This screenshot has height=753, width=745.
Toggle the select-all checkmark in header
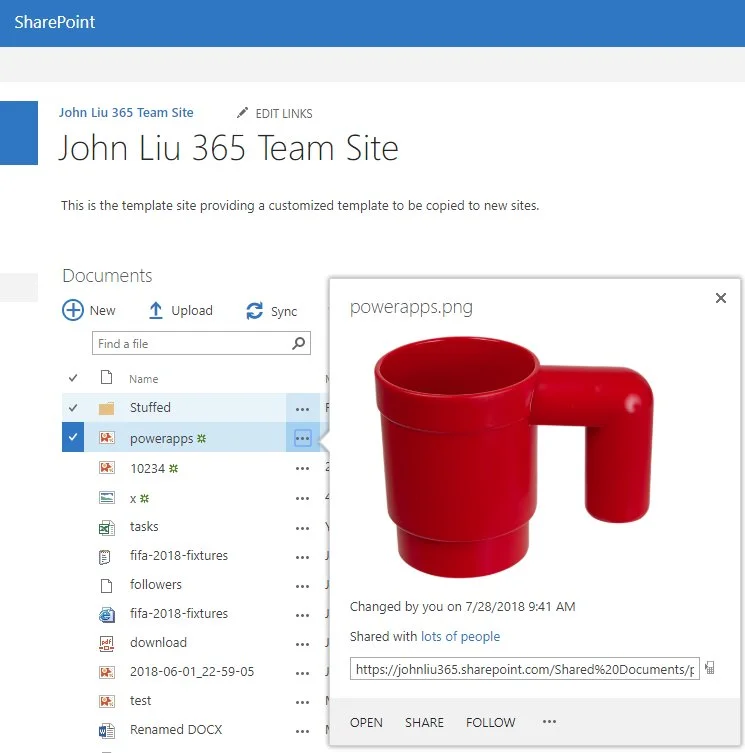[x=72, y=379]
